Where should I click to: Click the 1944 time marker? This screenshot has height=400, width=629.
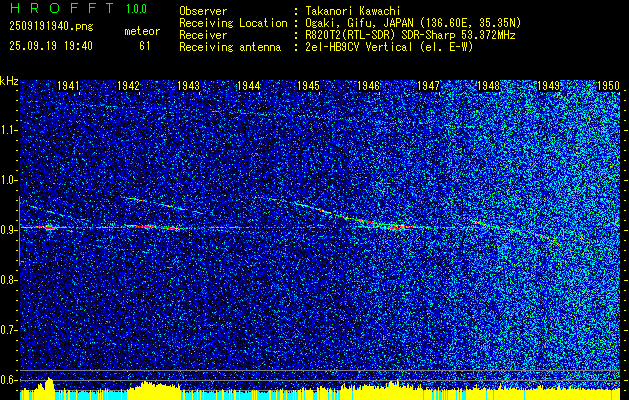[x=249, y=86]
